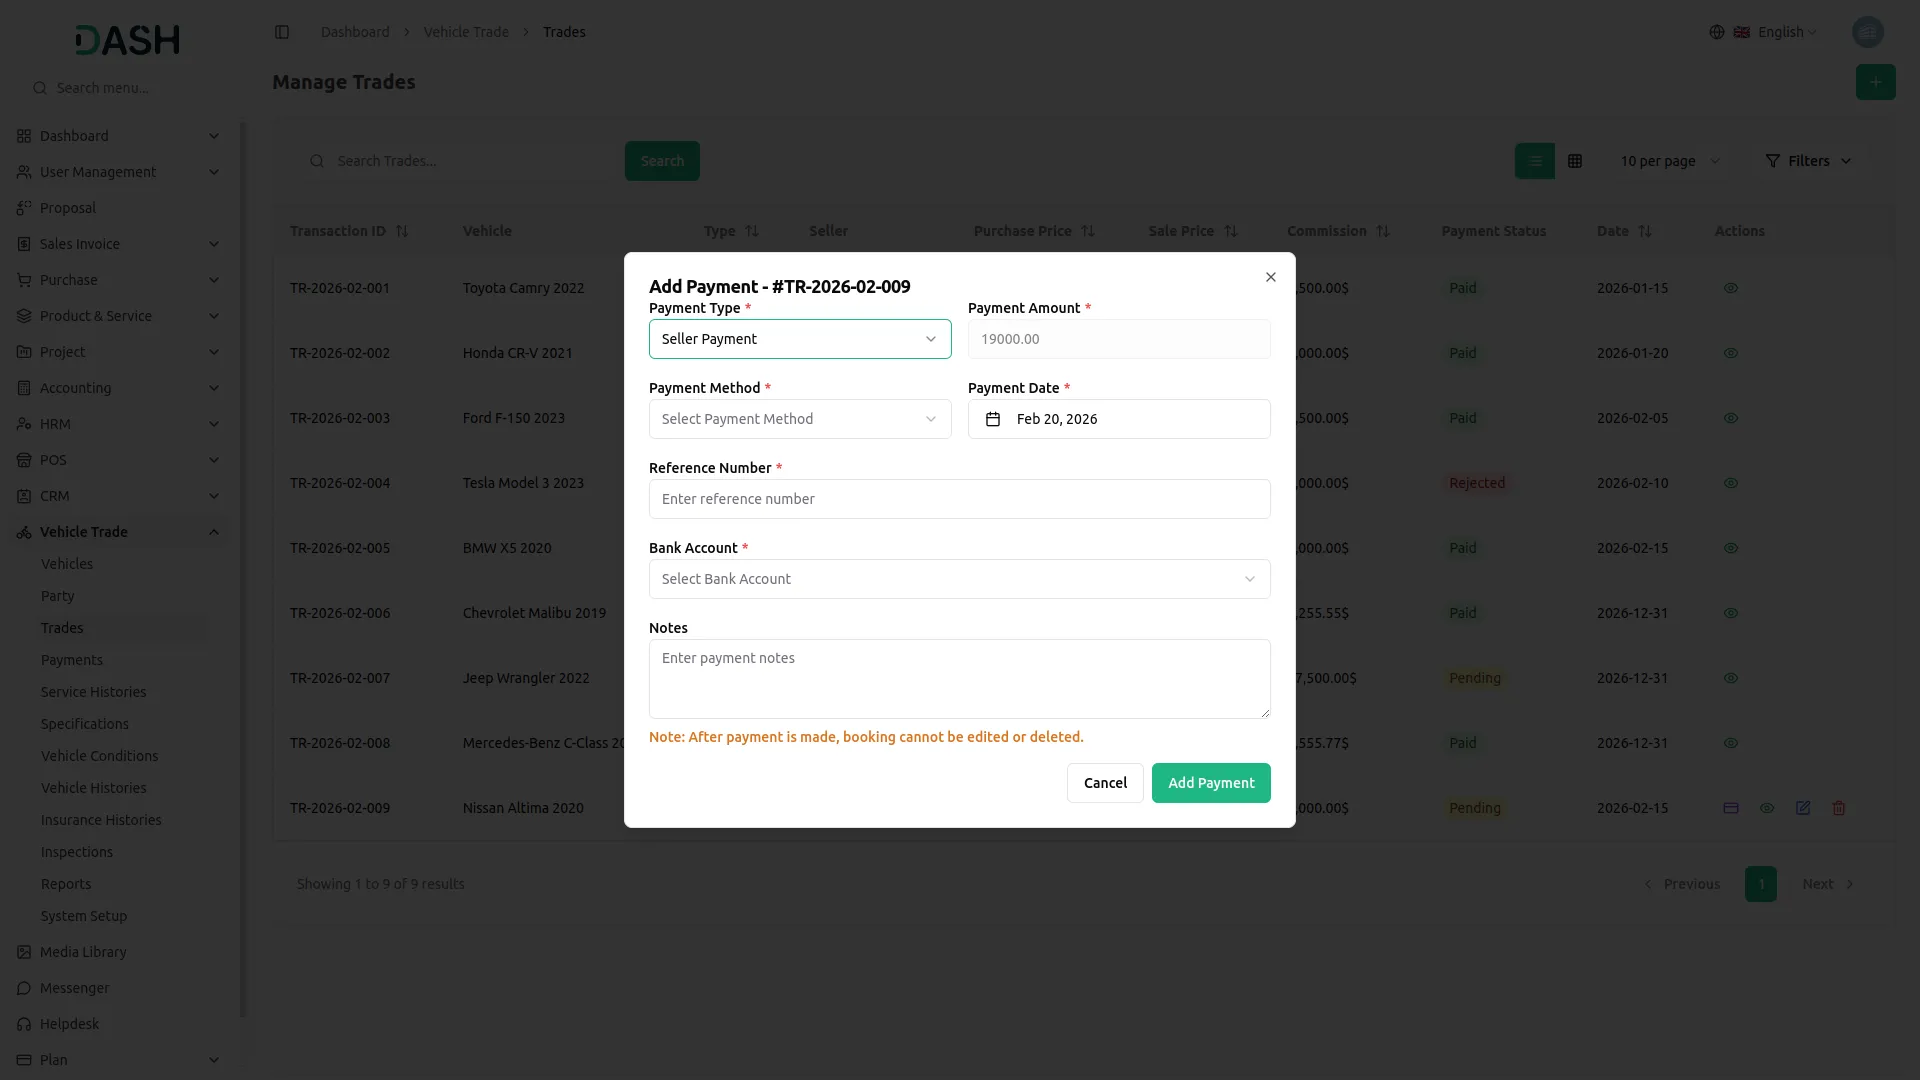Toggle the sidebar collapse icon
The height and width of the screenshot is (1080, 1920).
click(282, 32)
